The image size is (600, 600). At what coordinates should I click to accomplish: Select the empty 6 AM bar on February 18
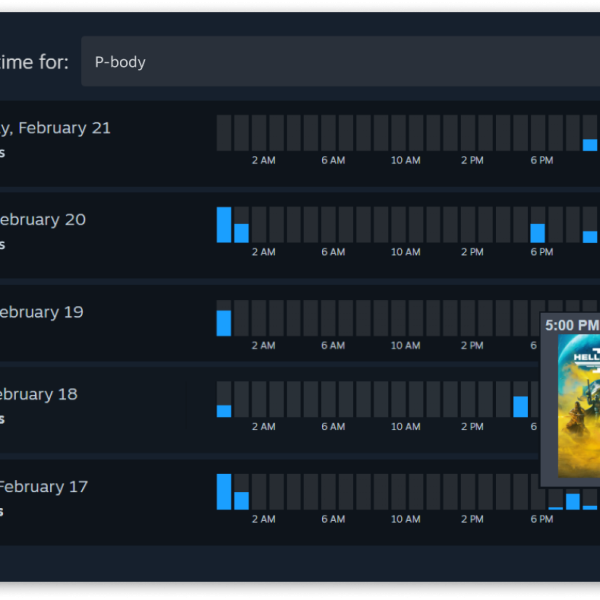pyautogui.click(x=328, y=399)
